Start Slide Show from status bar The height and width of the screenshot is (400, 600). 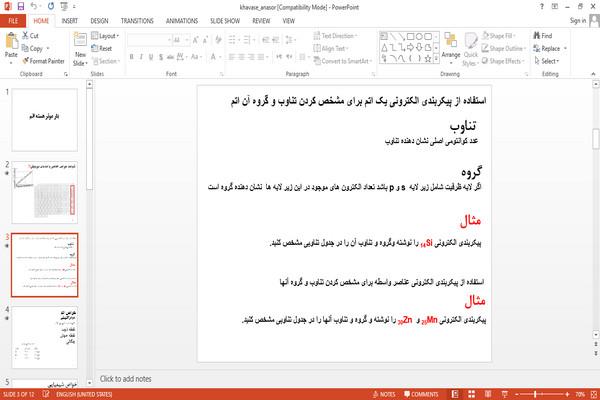pyautogui.click(x=504, y=394)
